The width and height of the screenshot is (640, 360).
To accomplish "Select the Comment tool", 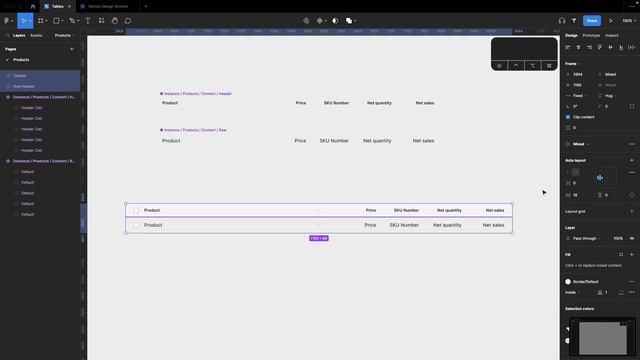I will point(128,20).
